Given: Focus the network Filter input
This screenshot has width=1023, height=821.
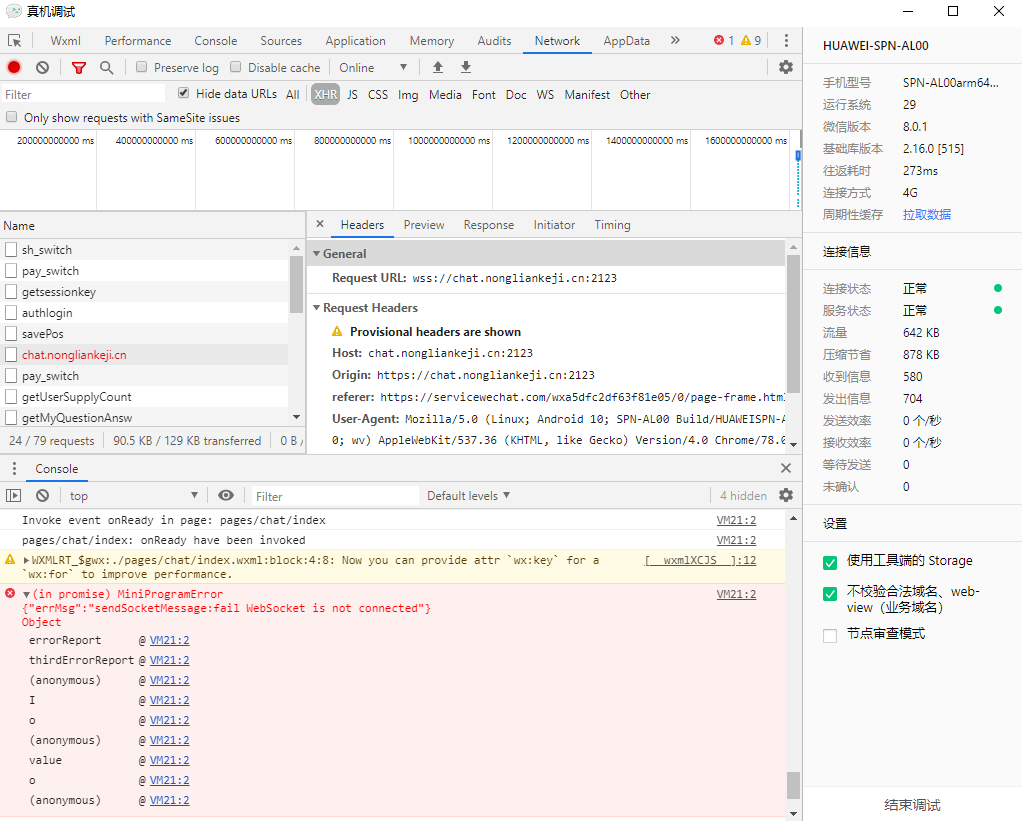Looking at the screenshot, I should [83, 94].
